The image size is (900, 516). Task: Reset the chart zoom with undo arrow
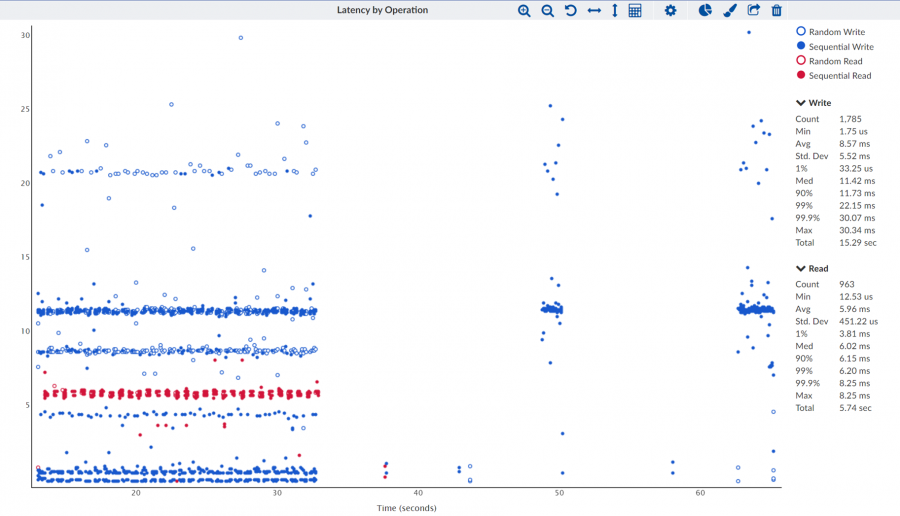(x=570, y=10)
